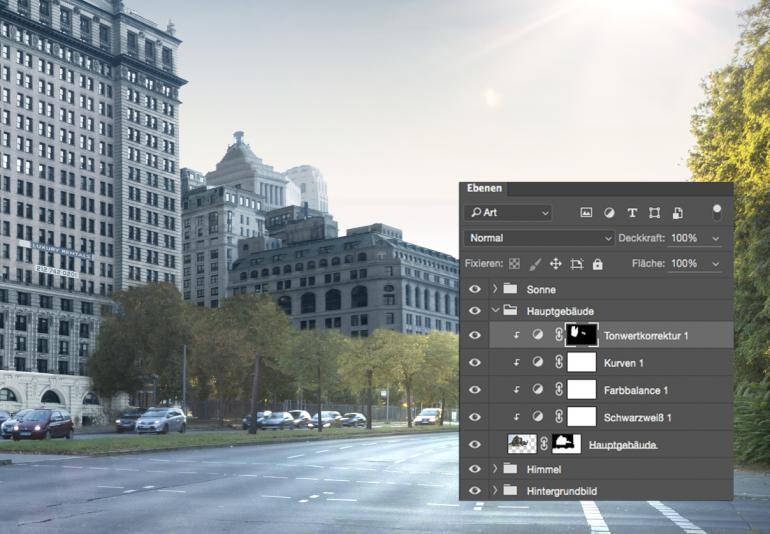The width and height of the screenshot is (770, 534).
Task: Toggle the layer filter switch
Action: tap(716, 212)
